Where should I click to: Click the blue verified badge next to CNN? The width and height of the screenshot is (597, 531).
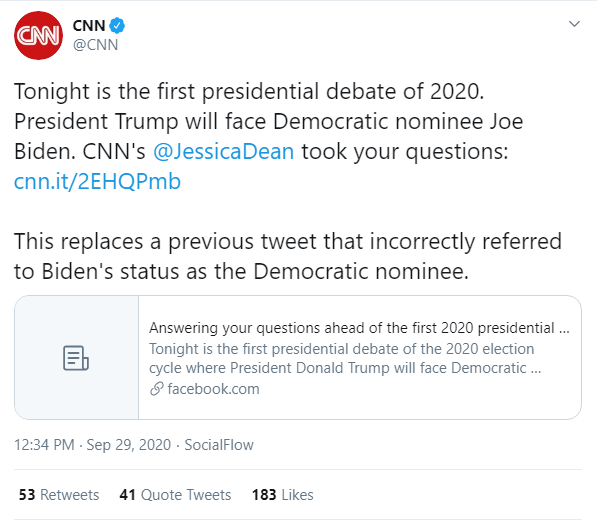[117, 26]
